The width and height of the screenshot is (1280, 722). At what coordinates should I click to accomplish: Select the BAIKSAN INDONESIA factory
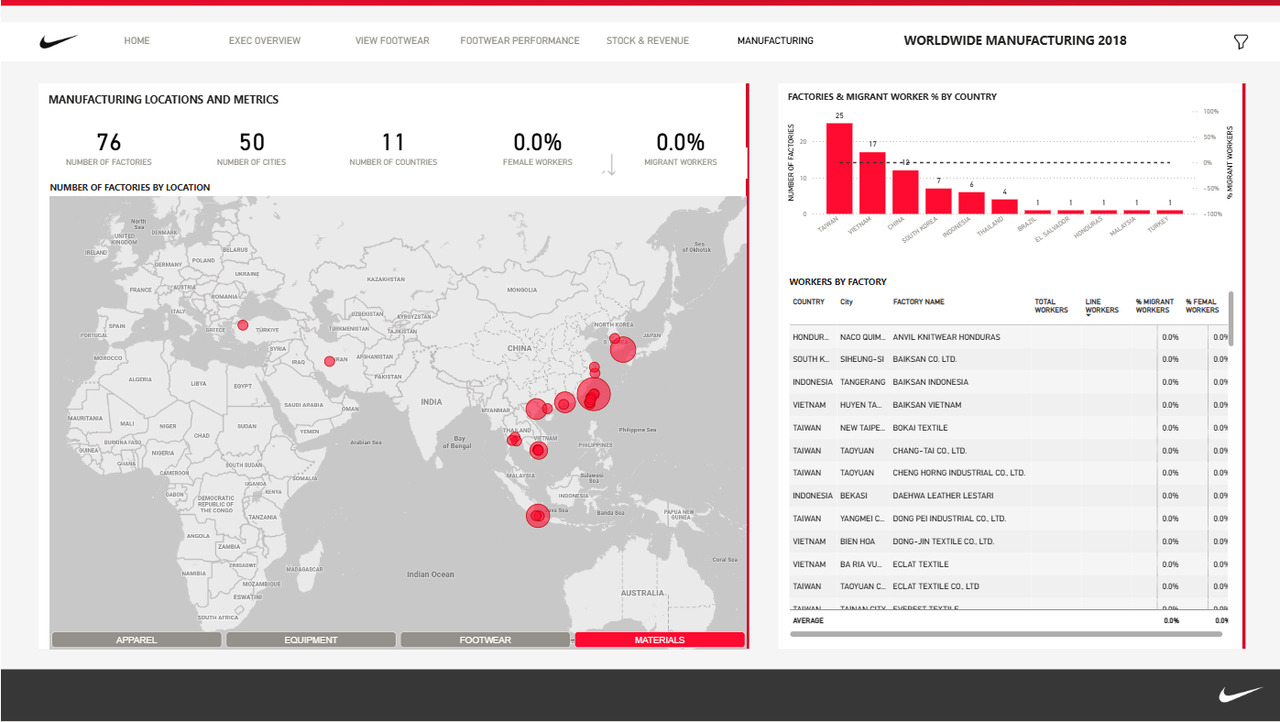click(x=931, y=382)
